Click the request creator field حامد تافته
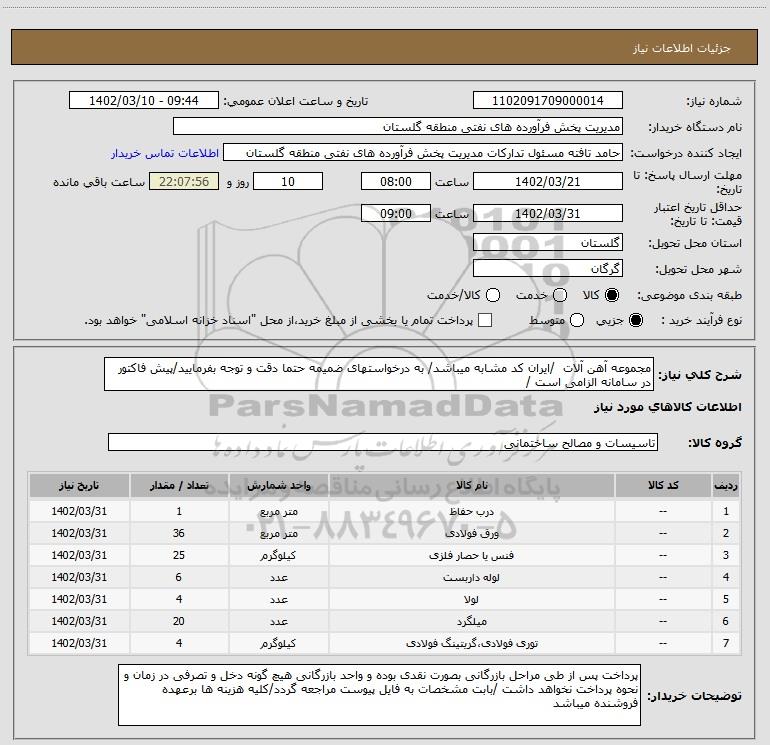Viewport: 770px width, 745px height. (423, 153)
